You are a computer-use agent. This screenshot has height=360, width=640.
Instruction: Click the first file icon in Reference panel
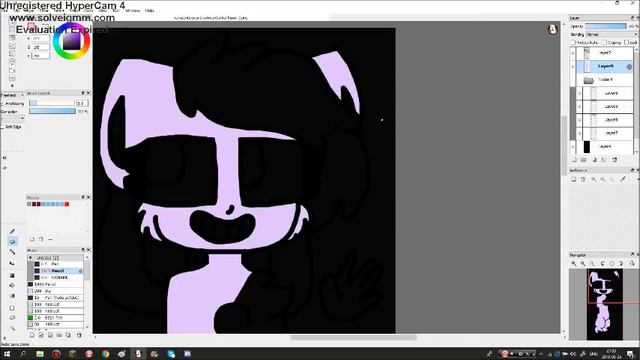tap(574, 179)
